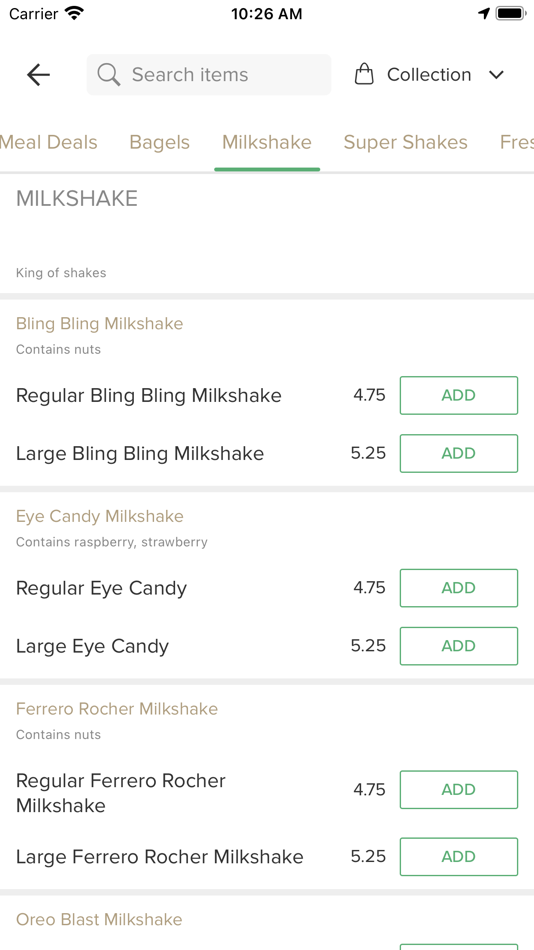Tap the Wi-Fi icon in status bar
This screenshot has width=534, height=950.
[x=75, y=13]
